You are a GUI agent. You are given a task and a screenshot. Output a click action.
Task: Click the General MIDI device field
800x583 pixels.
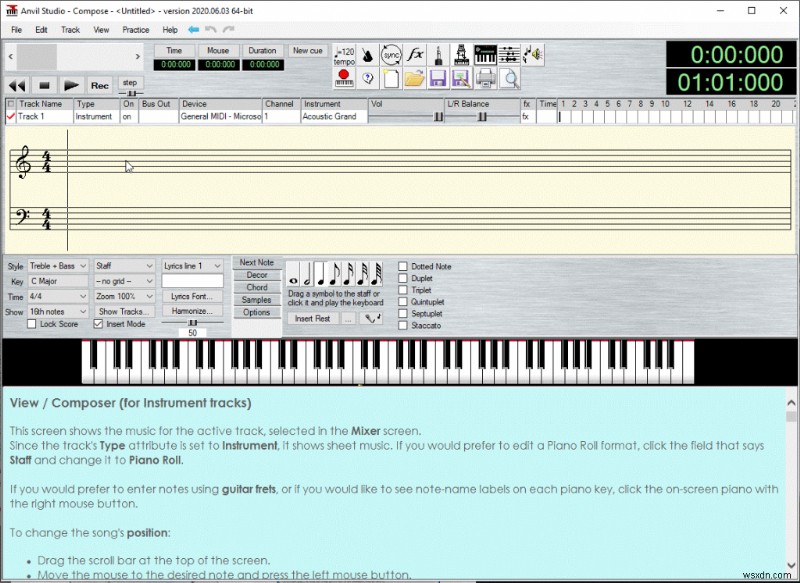[220, 116]
